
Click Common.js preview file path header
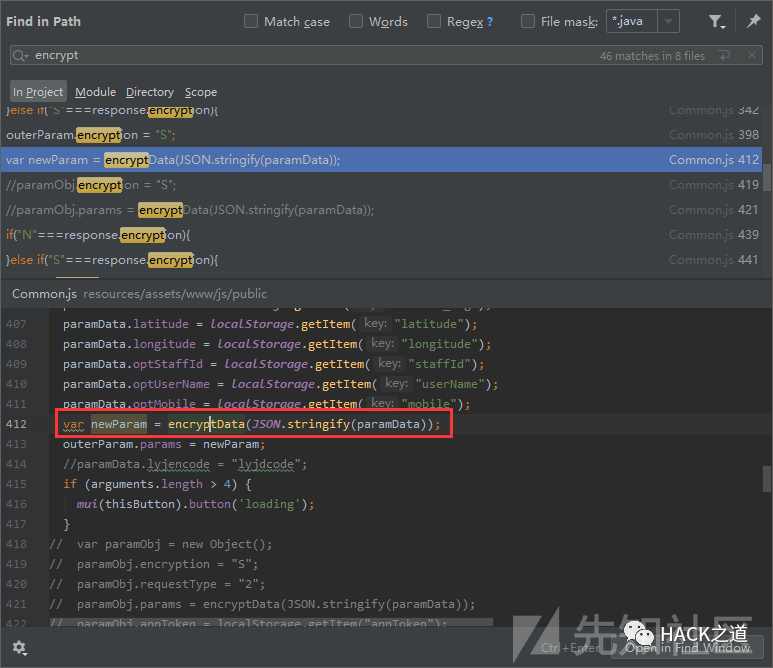click(140, 294)
